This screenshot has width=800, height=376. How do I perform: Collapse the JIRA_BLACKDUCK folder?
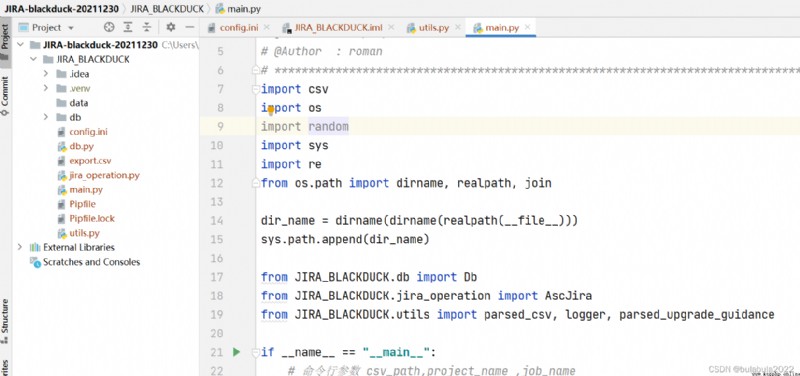34,59
